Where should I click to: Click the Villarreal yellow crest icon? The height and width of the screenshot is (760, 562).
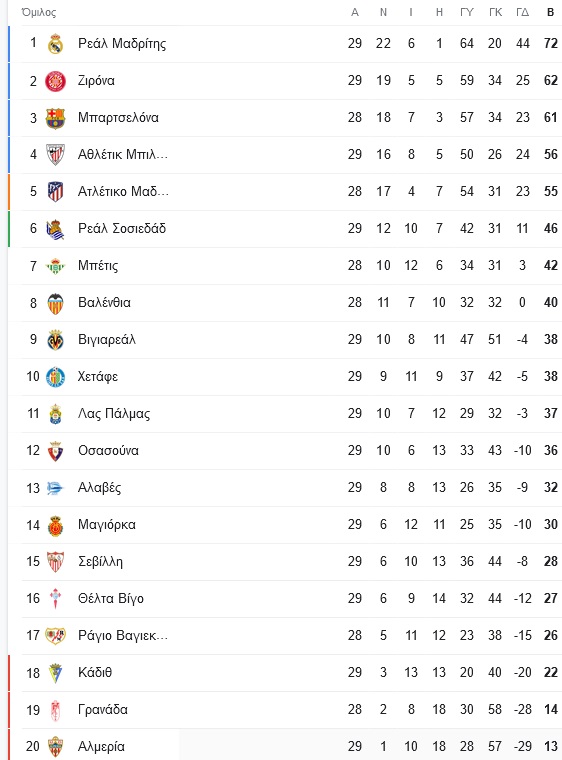(55, 340)
